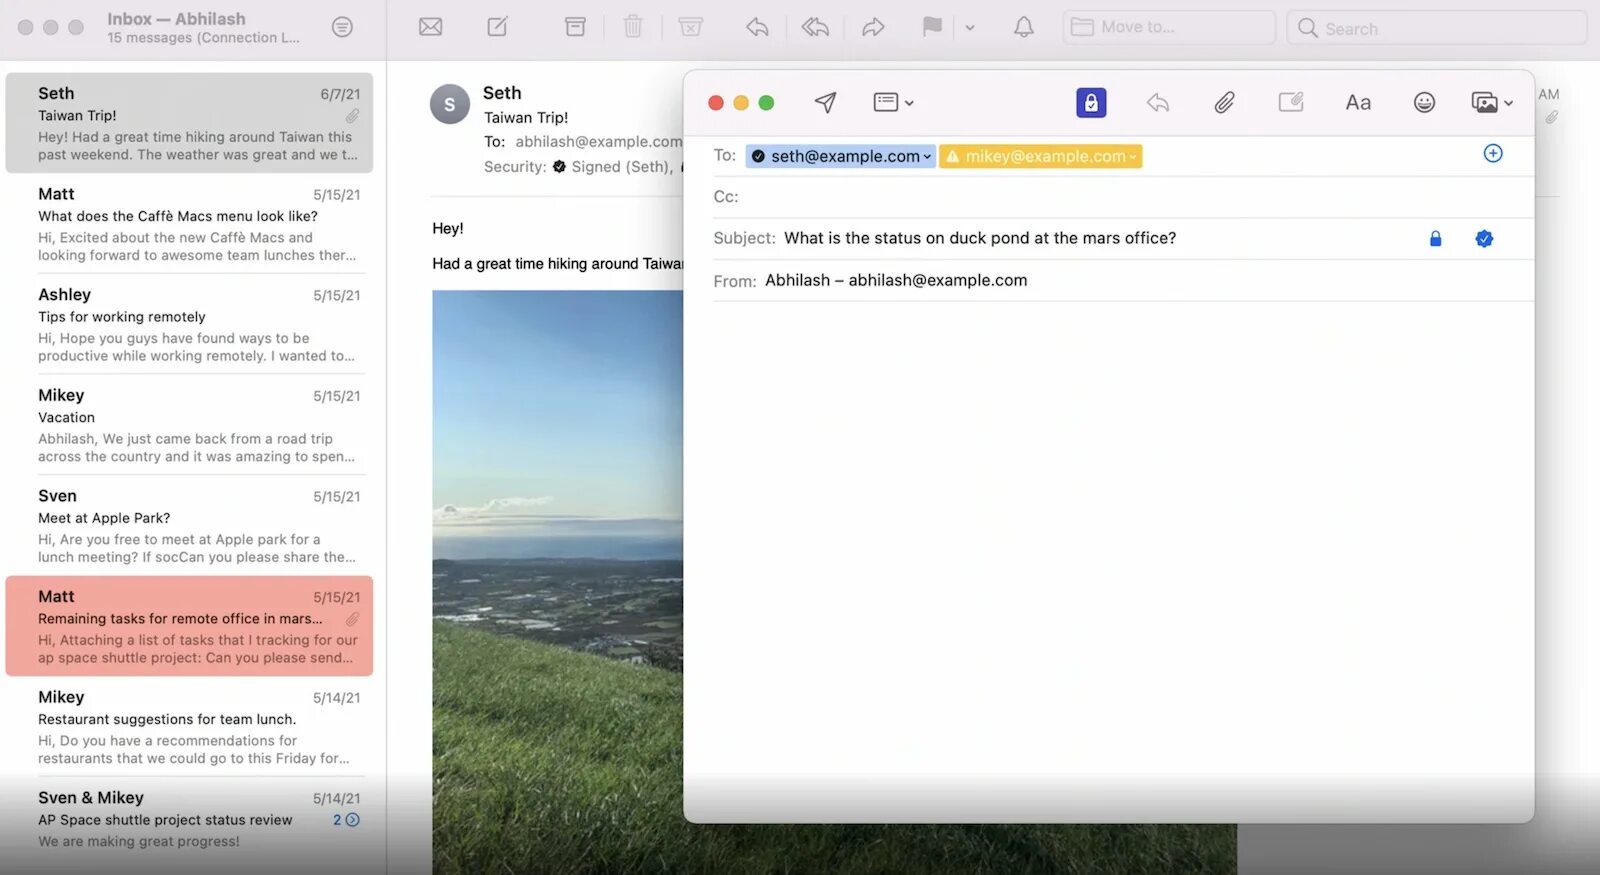Viewport: 1600px width, 875px height.
Task: Toggle the encryption lock button in the compose toolbar
Action: [x=1091, y=102]
